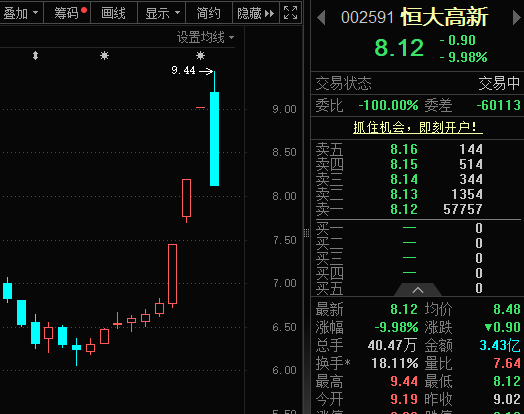Click the fullscreen expand icon

coord(290,13)
